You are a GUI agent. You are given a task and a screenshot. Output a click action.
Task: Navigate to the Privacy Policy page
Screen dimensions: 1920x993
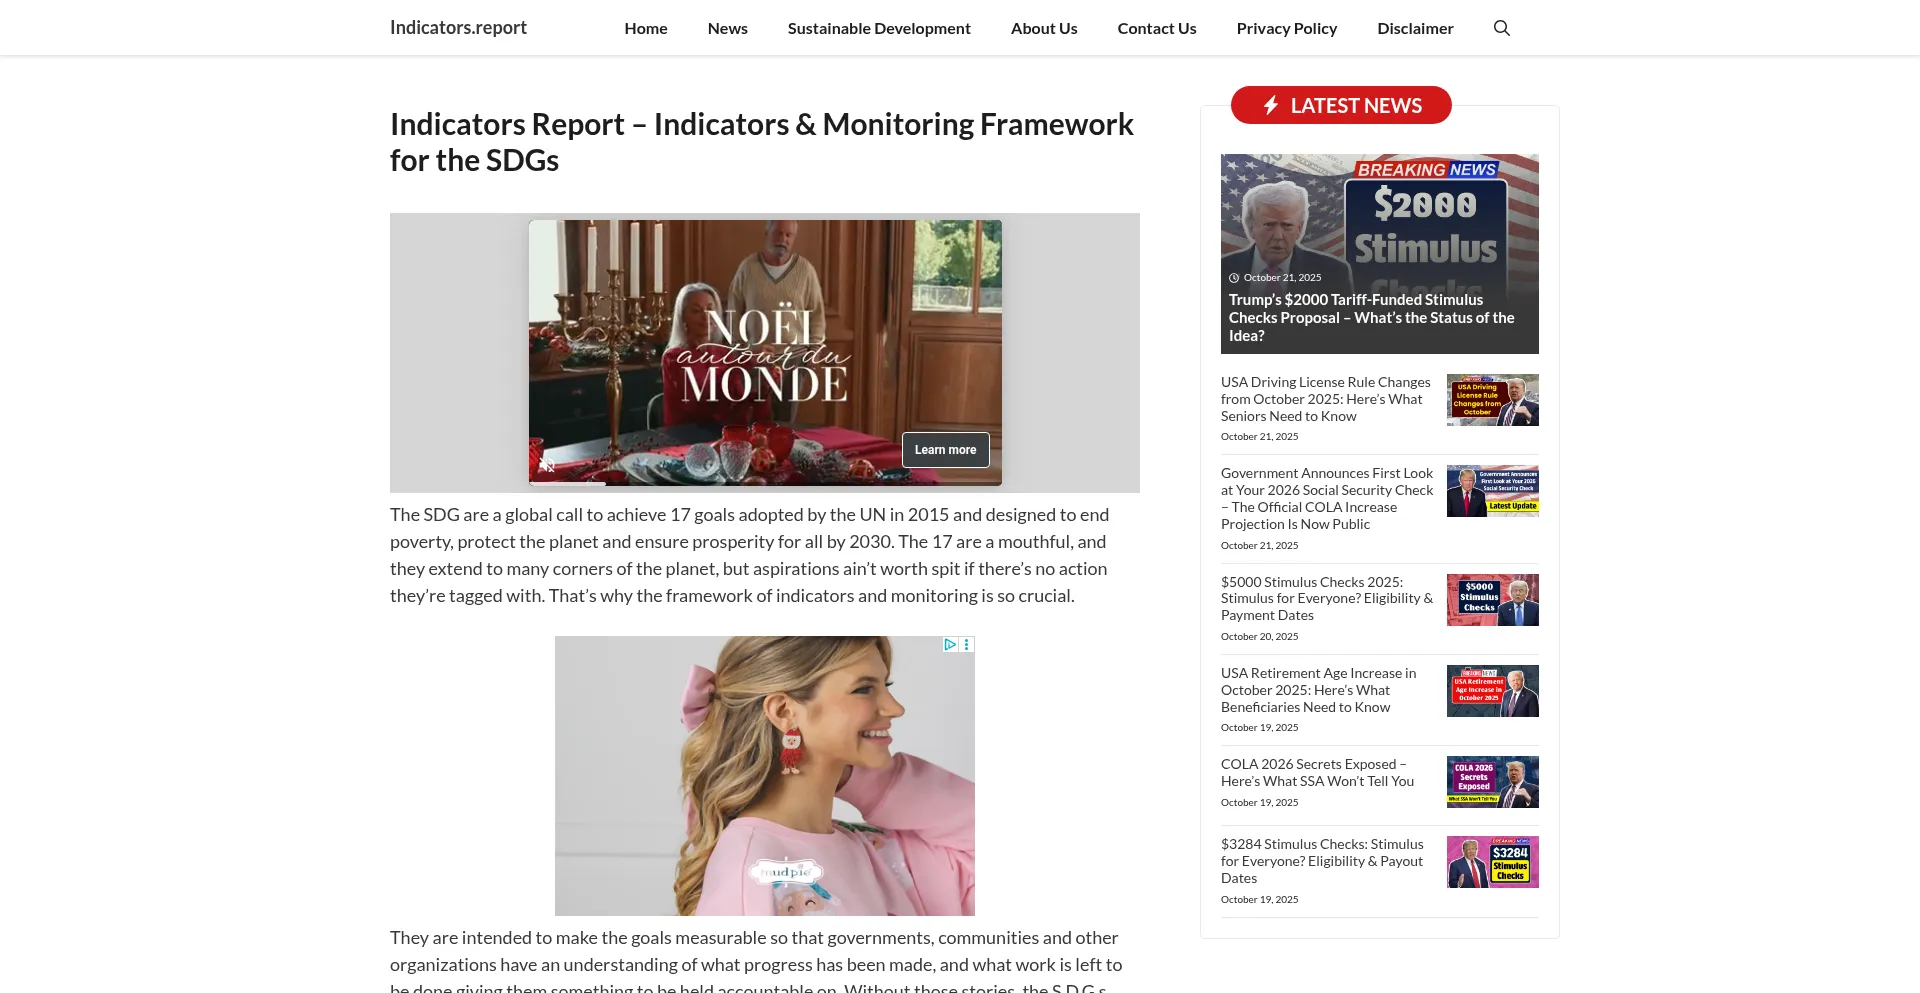pyautogui.click(x=1286, y=28)
